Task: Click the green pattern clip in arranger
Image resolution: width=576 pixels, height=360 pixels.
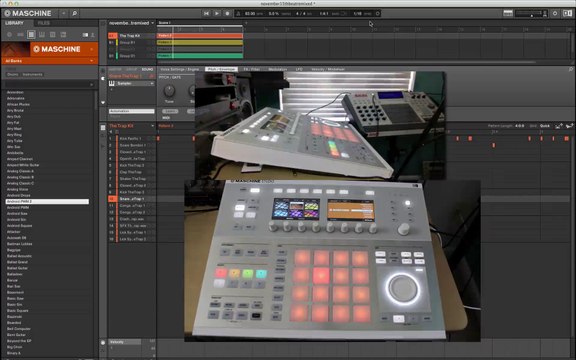Action: (x=200, y=56)
